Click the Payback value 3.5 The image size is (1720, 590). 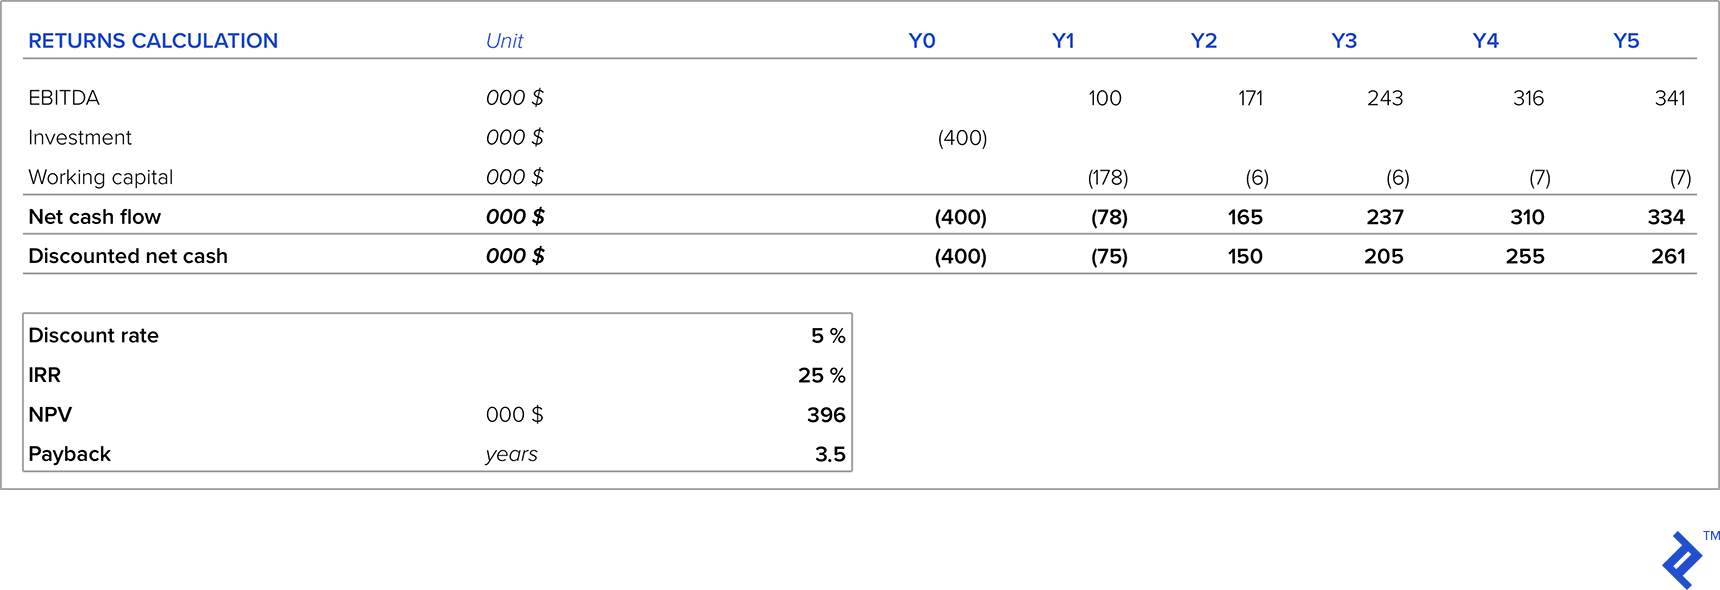click(829, 454)
